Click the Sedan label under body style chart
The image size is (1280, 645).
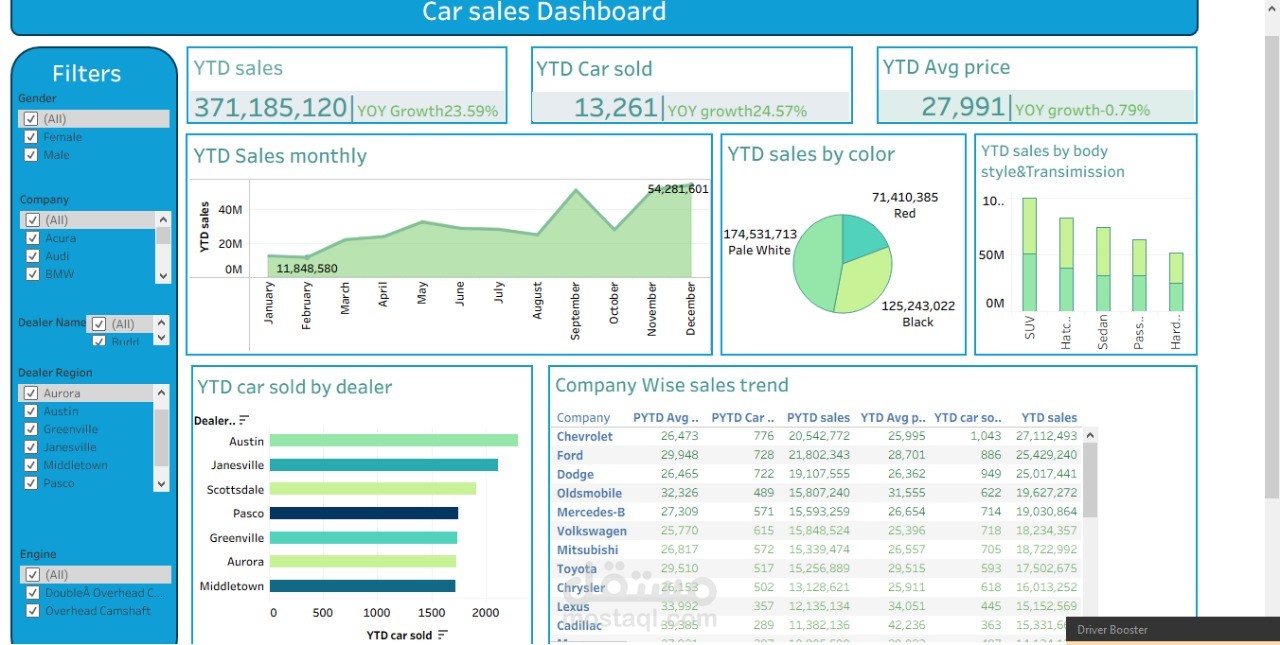click(1103, 331)
